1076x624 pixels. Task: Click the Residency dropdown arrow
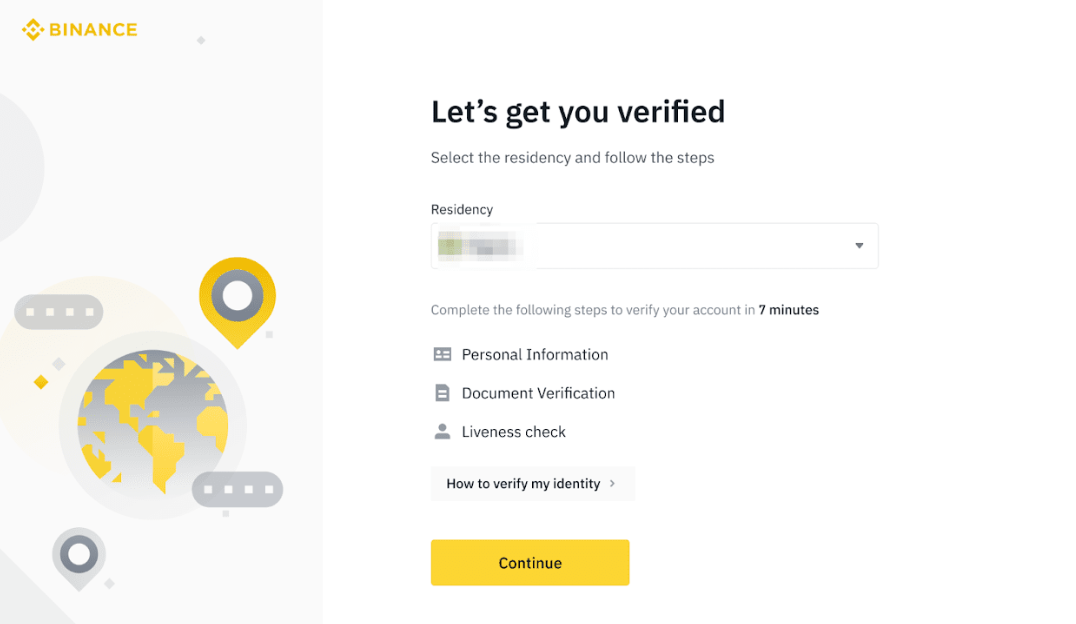[858, 245]
